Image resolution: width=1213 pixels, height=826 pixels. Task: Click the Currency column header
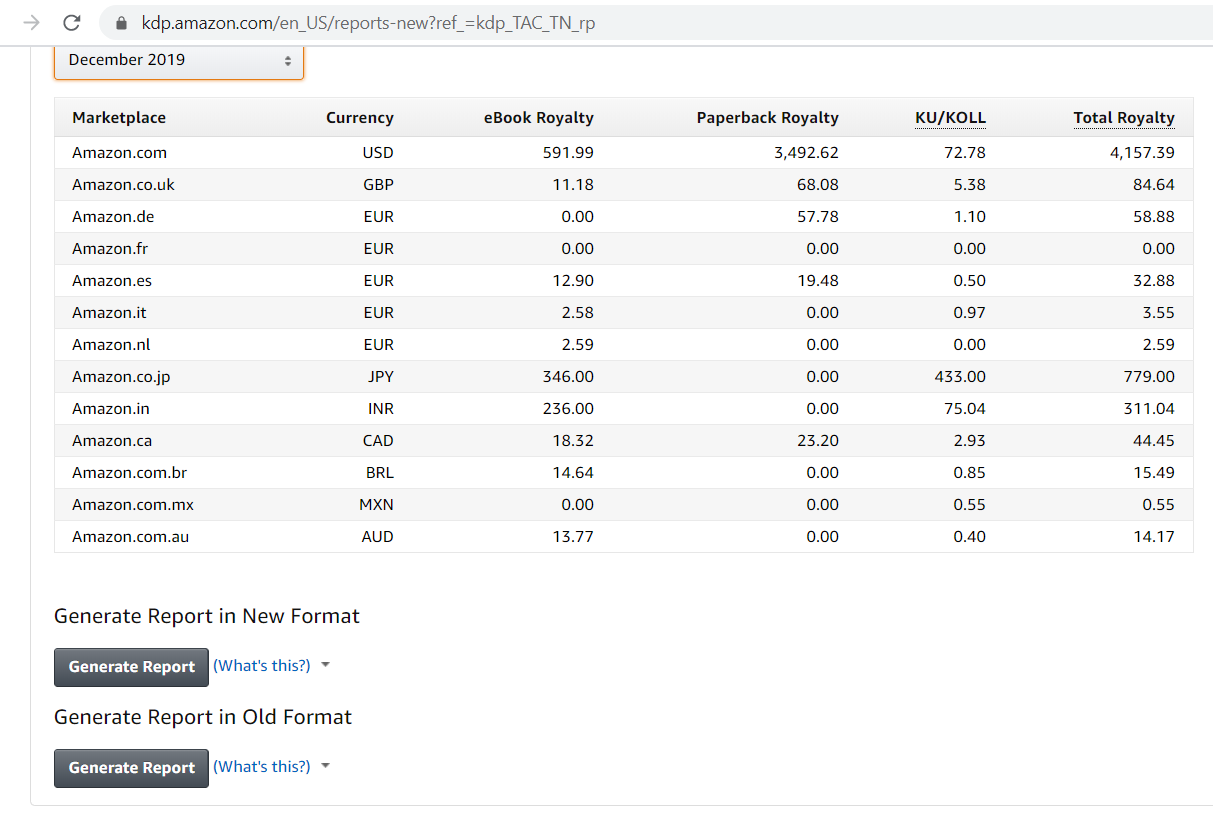click(360, 117)
